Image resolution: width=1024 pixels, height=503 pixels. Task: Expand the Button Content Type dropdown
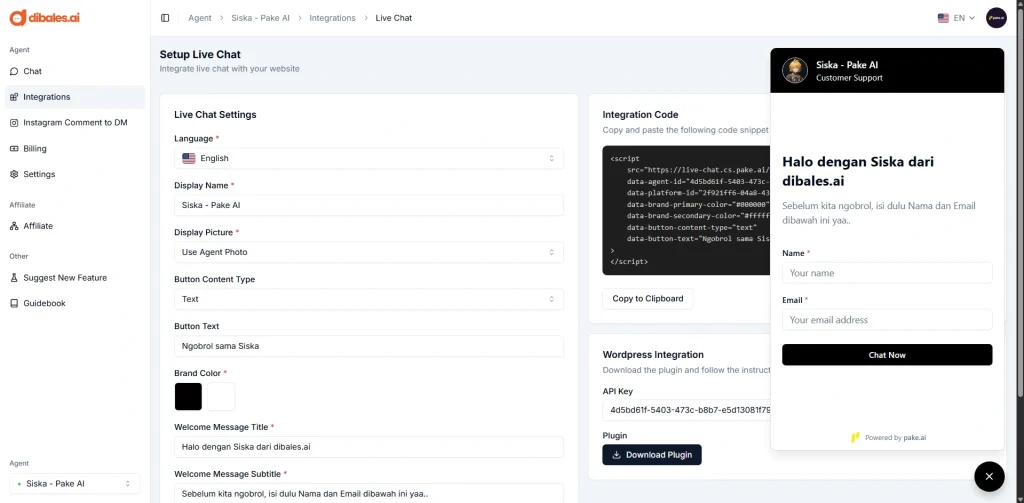pyautogui.click(x=368, y=299)
